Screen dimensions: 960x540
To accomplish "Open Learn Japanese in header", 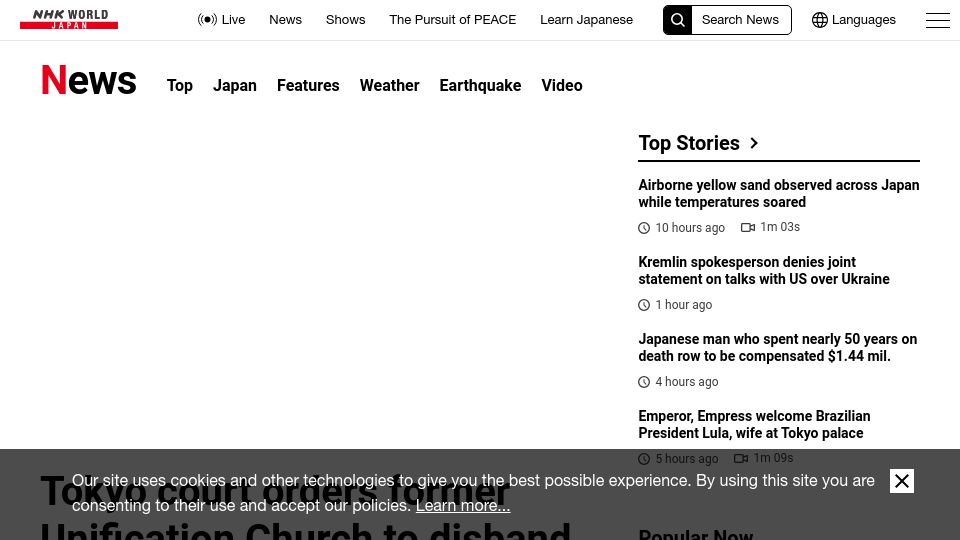I will 586,20.
